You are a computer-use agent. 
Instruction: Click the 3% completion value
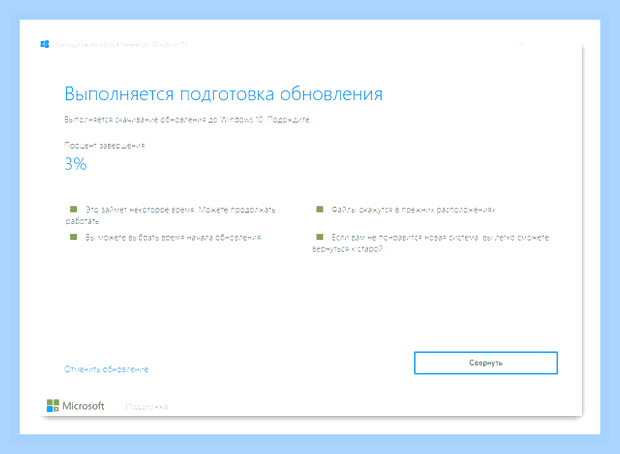(x=76, y=164)
